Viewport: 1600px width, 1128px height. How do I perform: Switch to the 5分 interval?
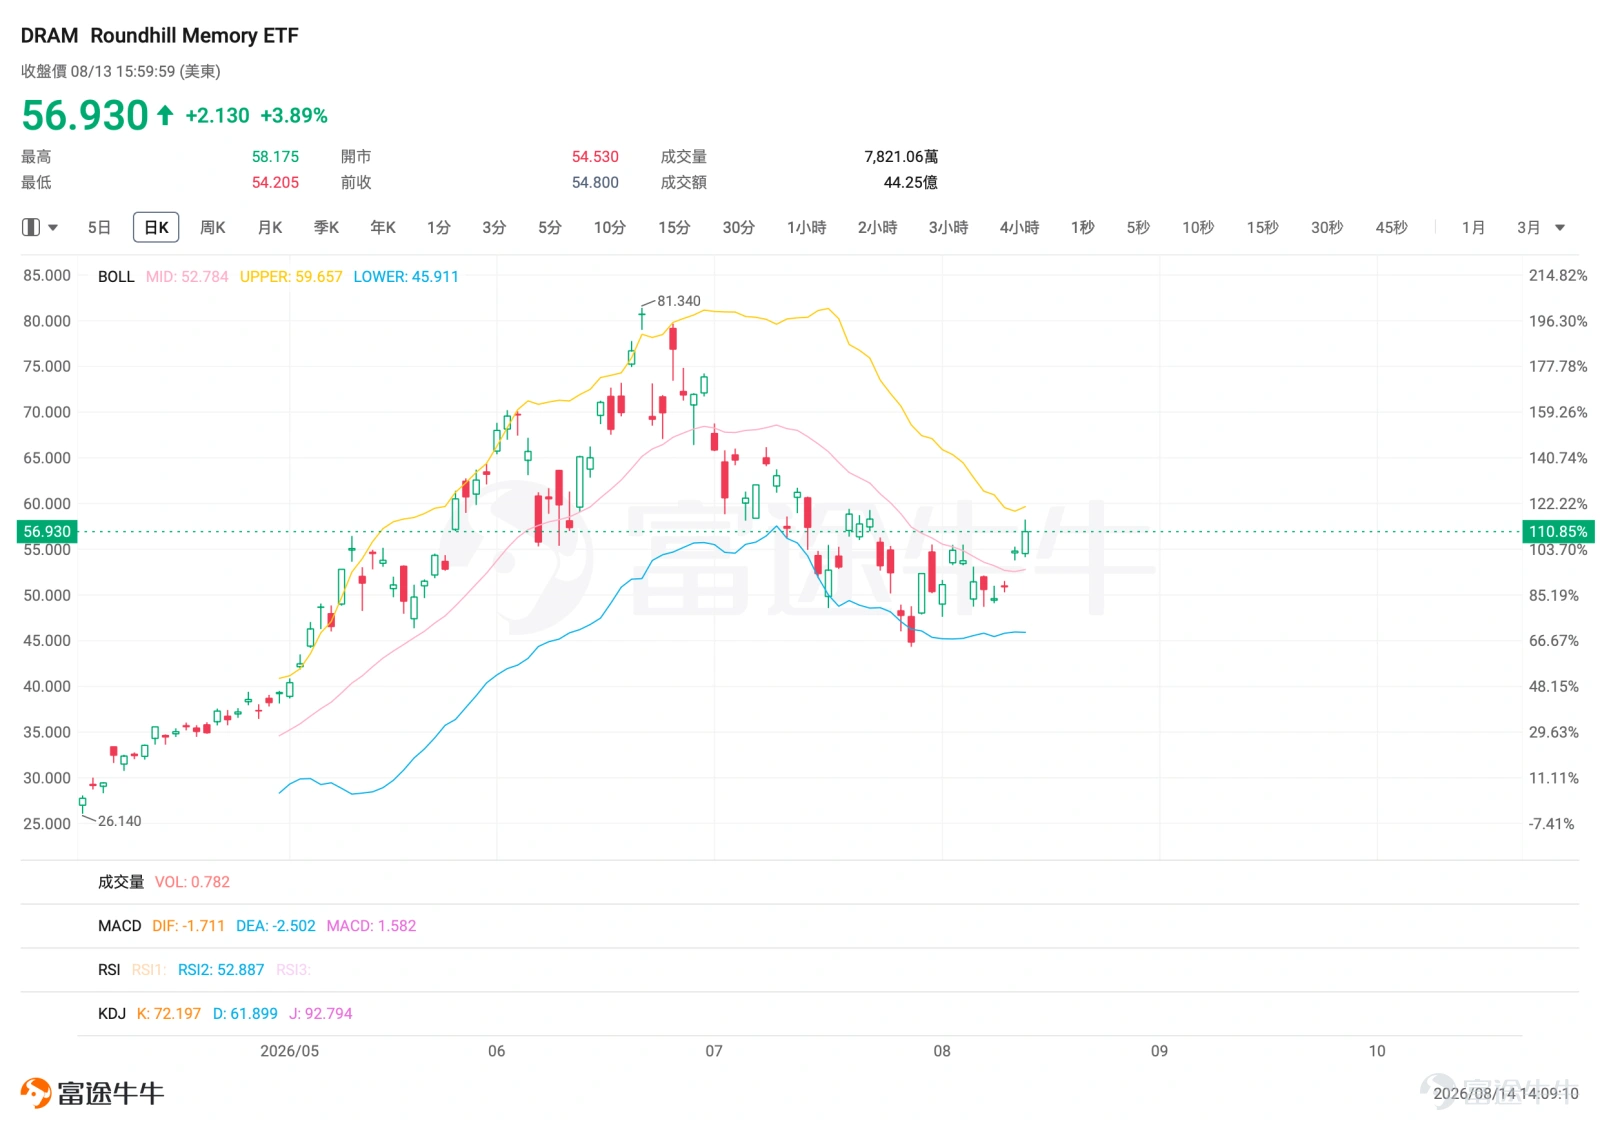[x=550, y=228]
